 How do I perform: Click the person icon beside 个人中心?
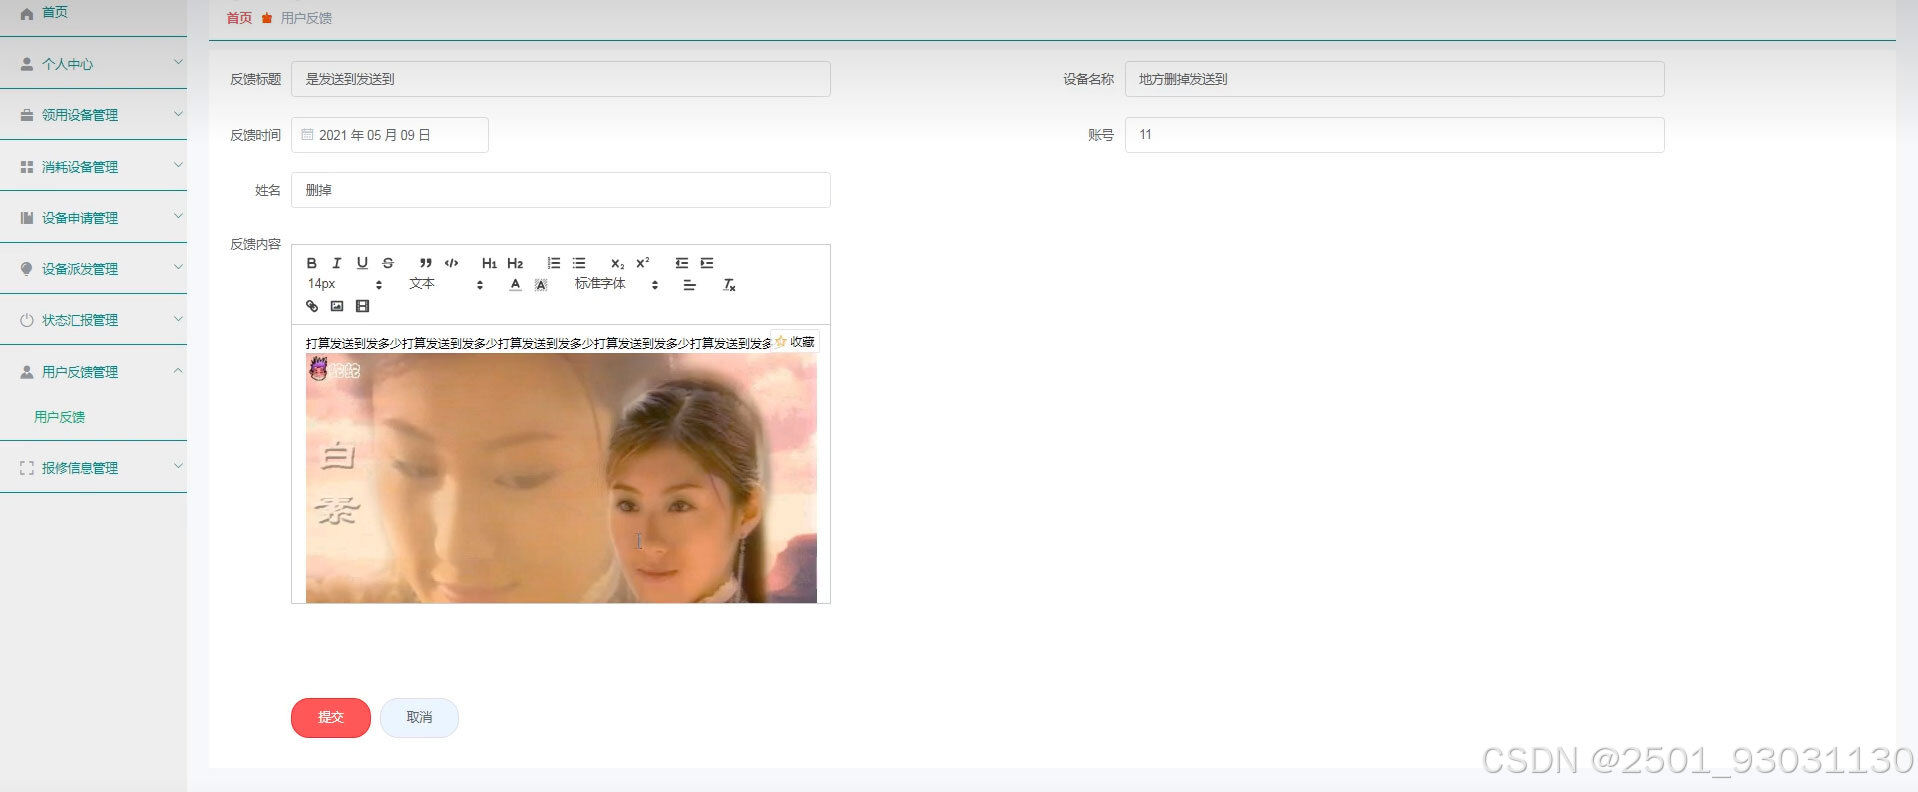point(27,63)
